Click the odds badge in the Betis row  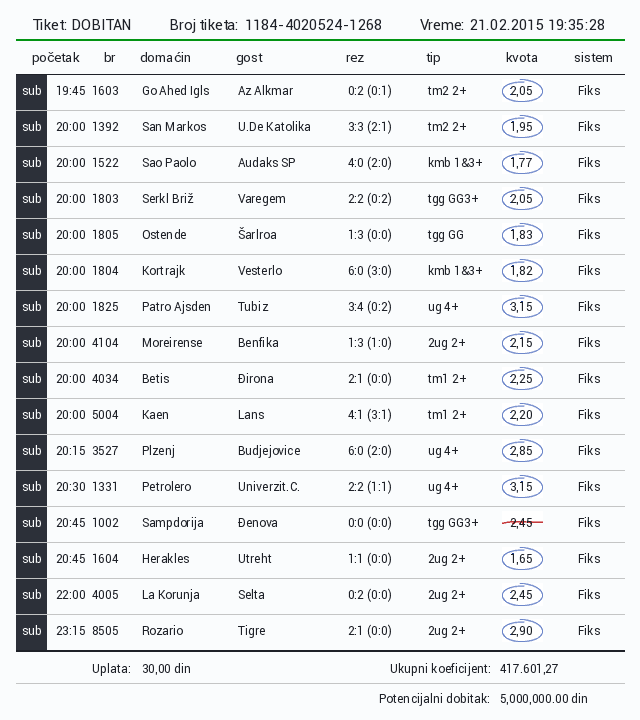click(x=522, y=379)
